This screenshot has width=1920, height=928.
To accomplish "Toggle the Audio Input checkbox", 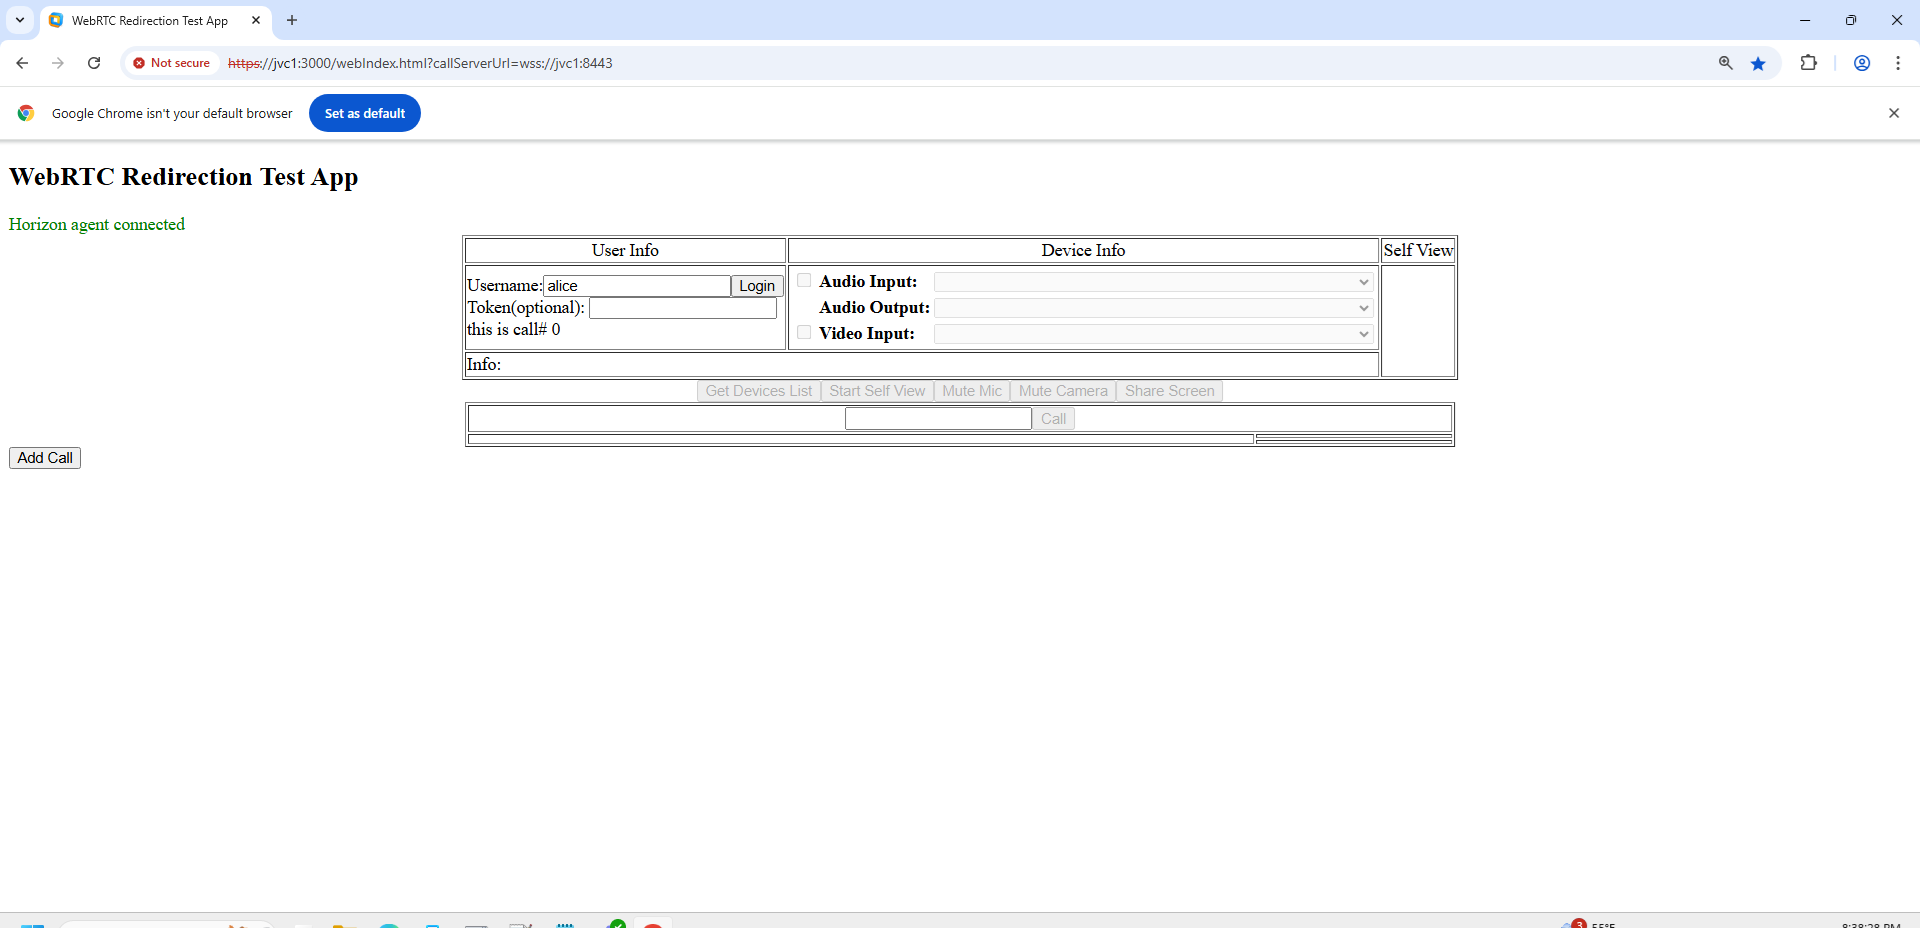I will point(804,281).
